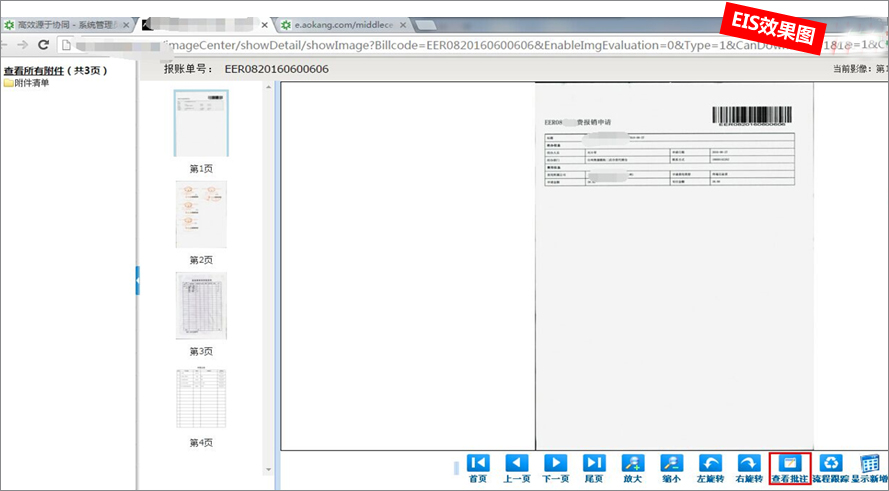
Task: Jump to last page (尾页)
Action: point(594,463)
